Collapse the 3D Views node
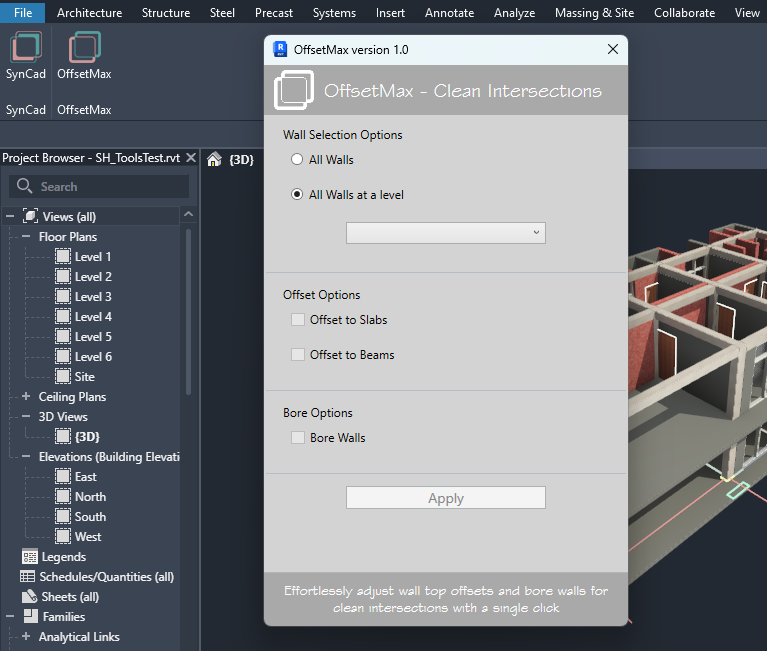Viewport: 767px width, 651px height. point(26,416)
